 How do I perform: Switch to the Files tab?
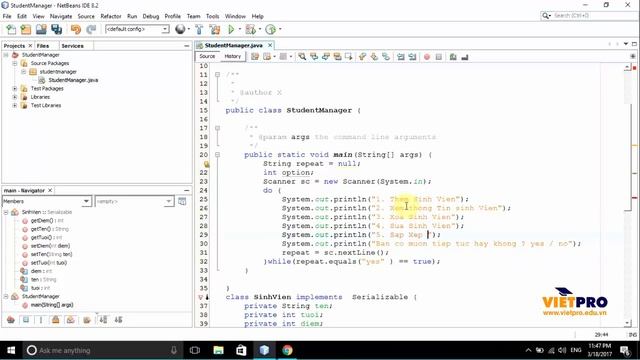click(x=43, y=46)
